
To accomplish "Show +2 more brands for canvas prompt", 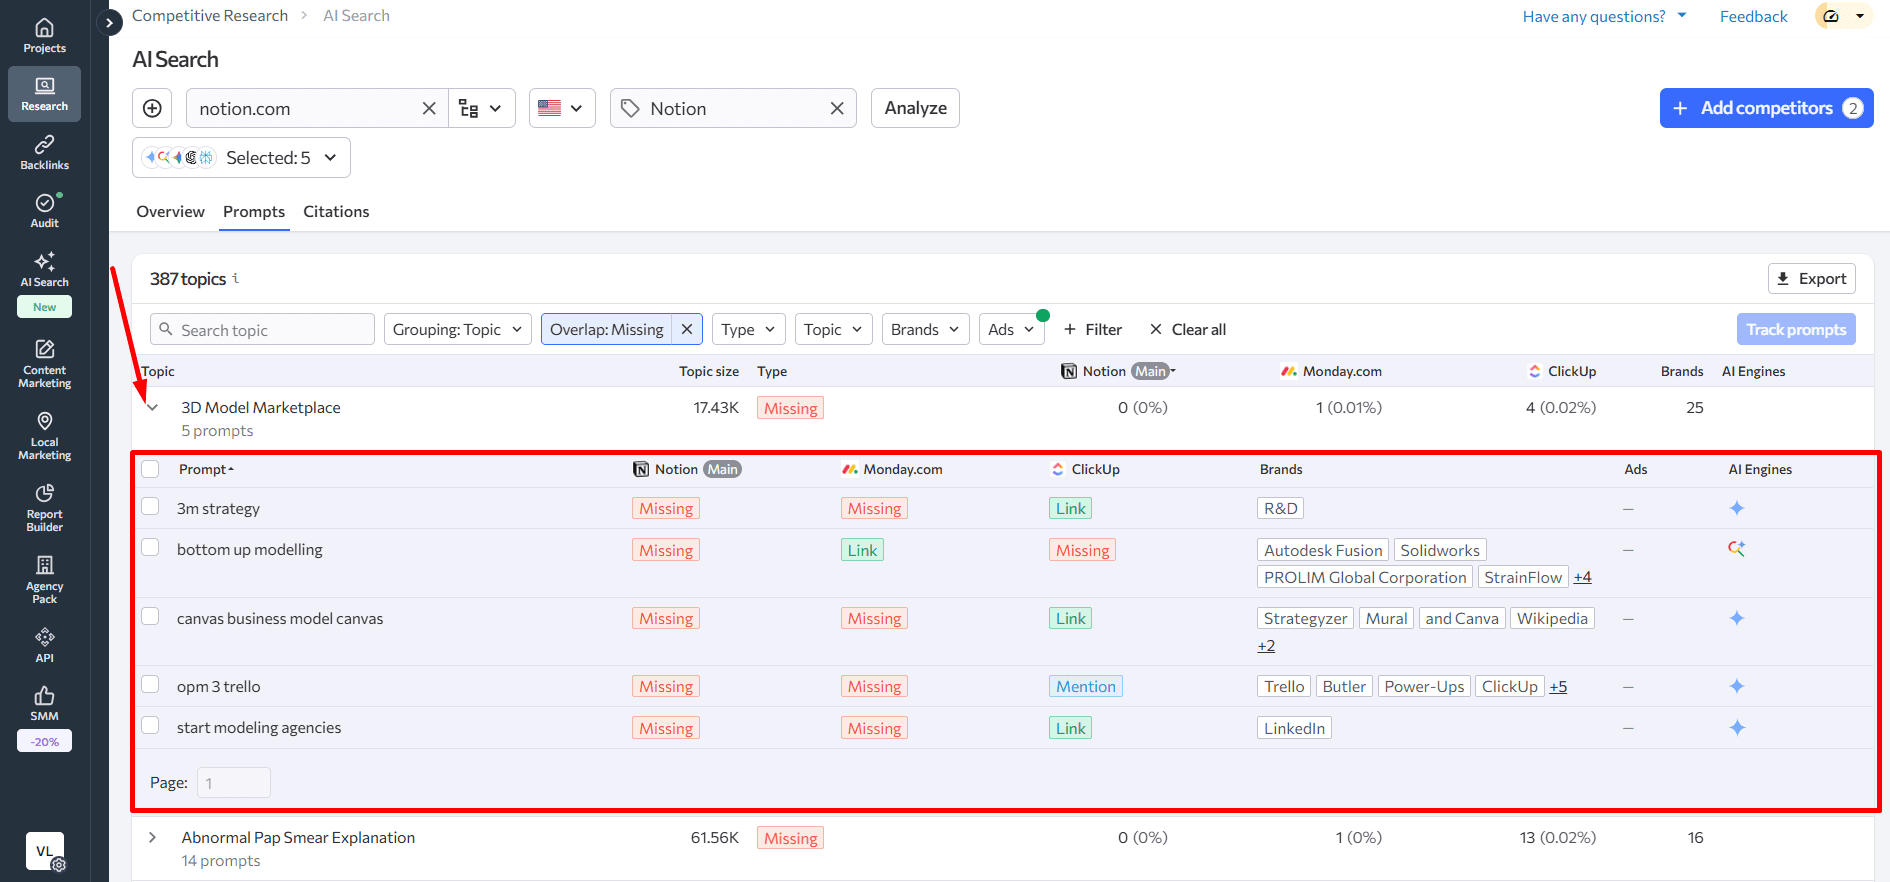I will pos(1266,646).
